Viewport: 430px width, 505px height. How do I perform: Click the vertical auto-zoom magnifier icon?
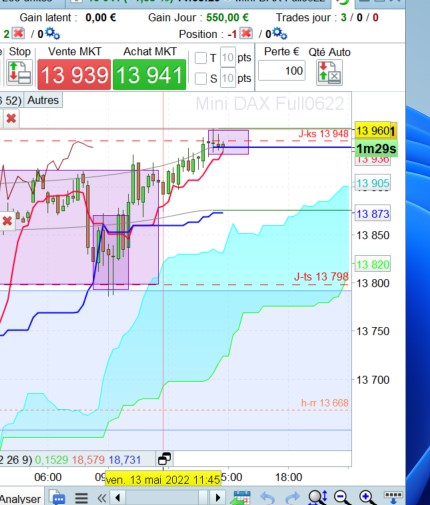click(317, 498)
